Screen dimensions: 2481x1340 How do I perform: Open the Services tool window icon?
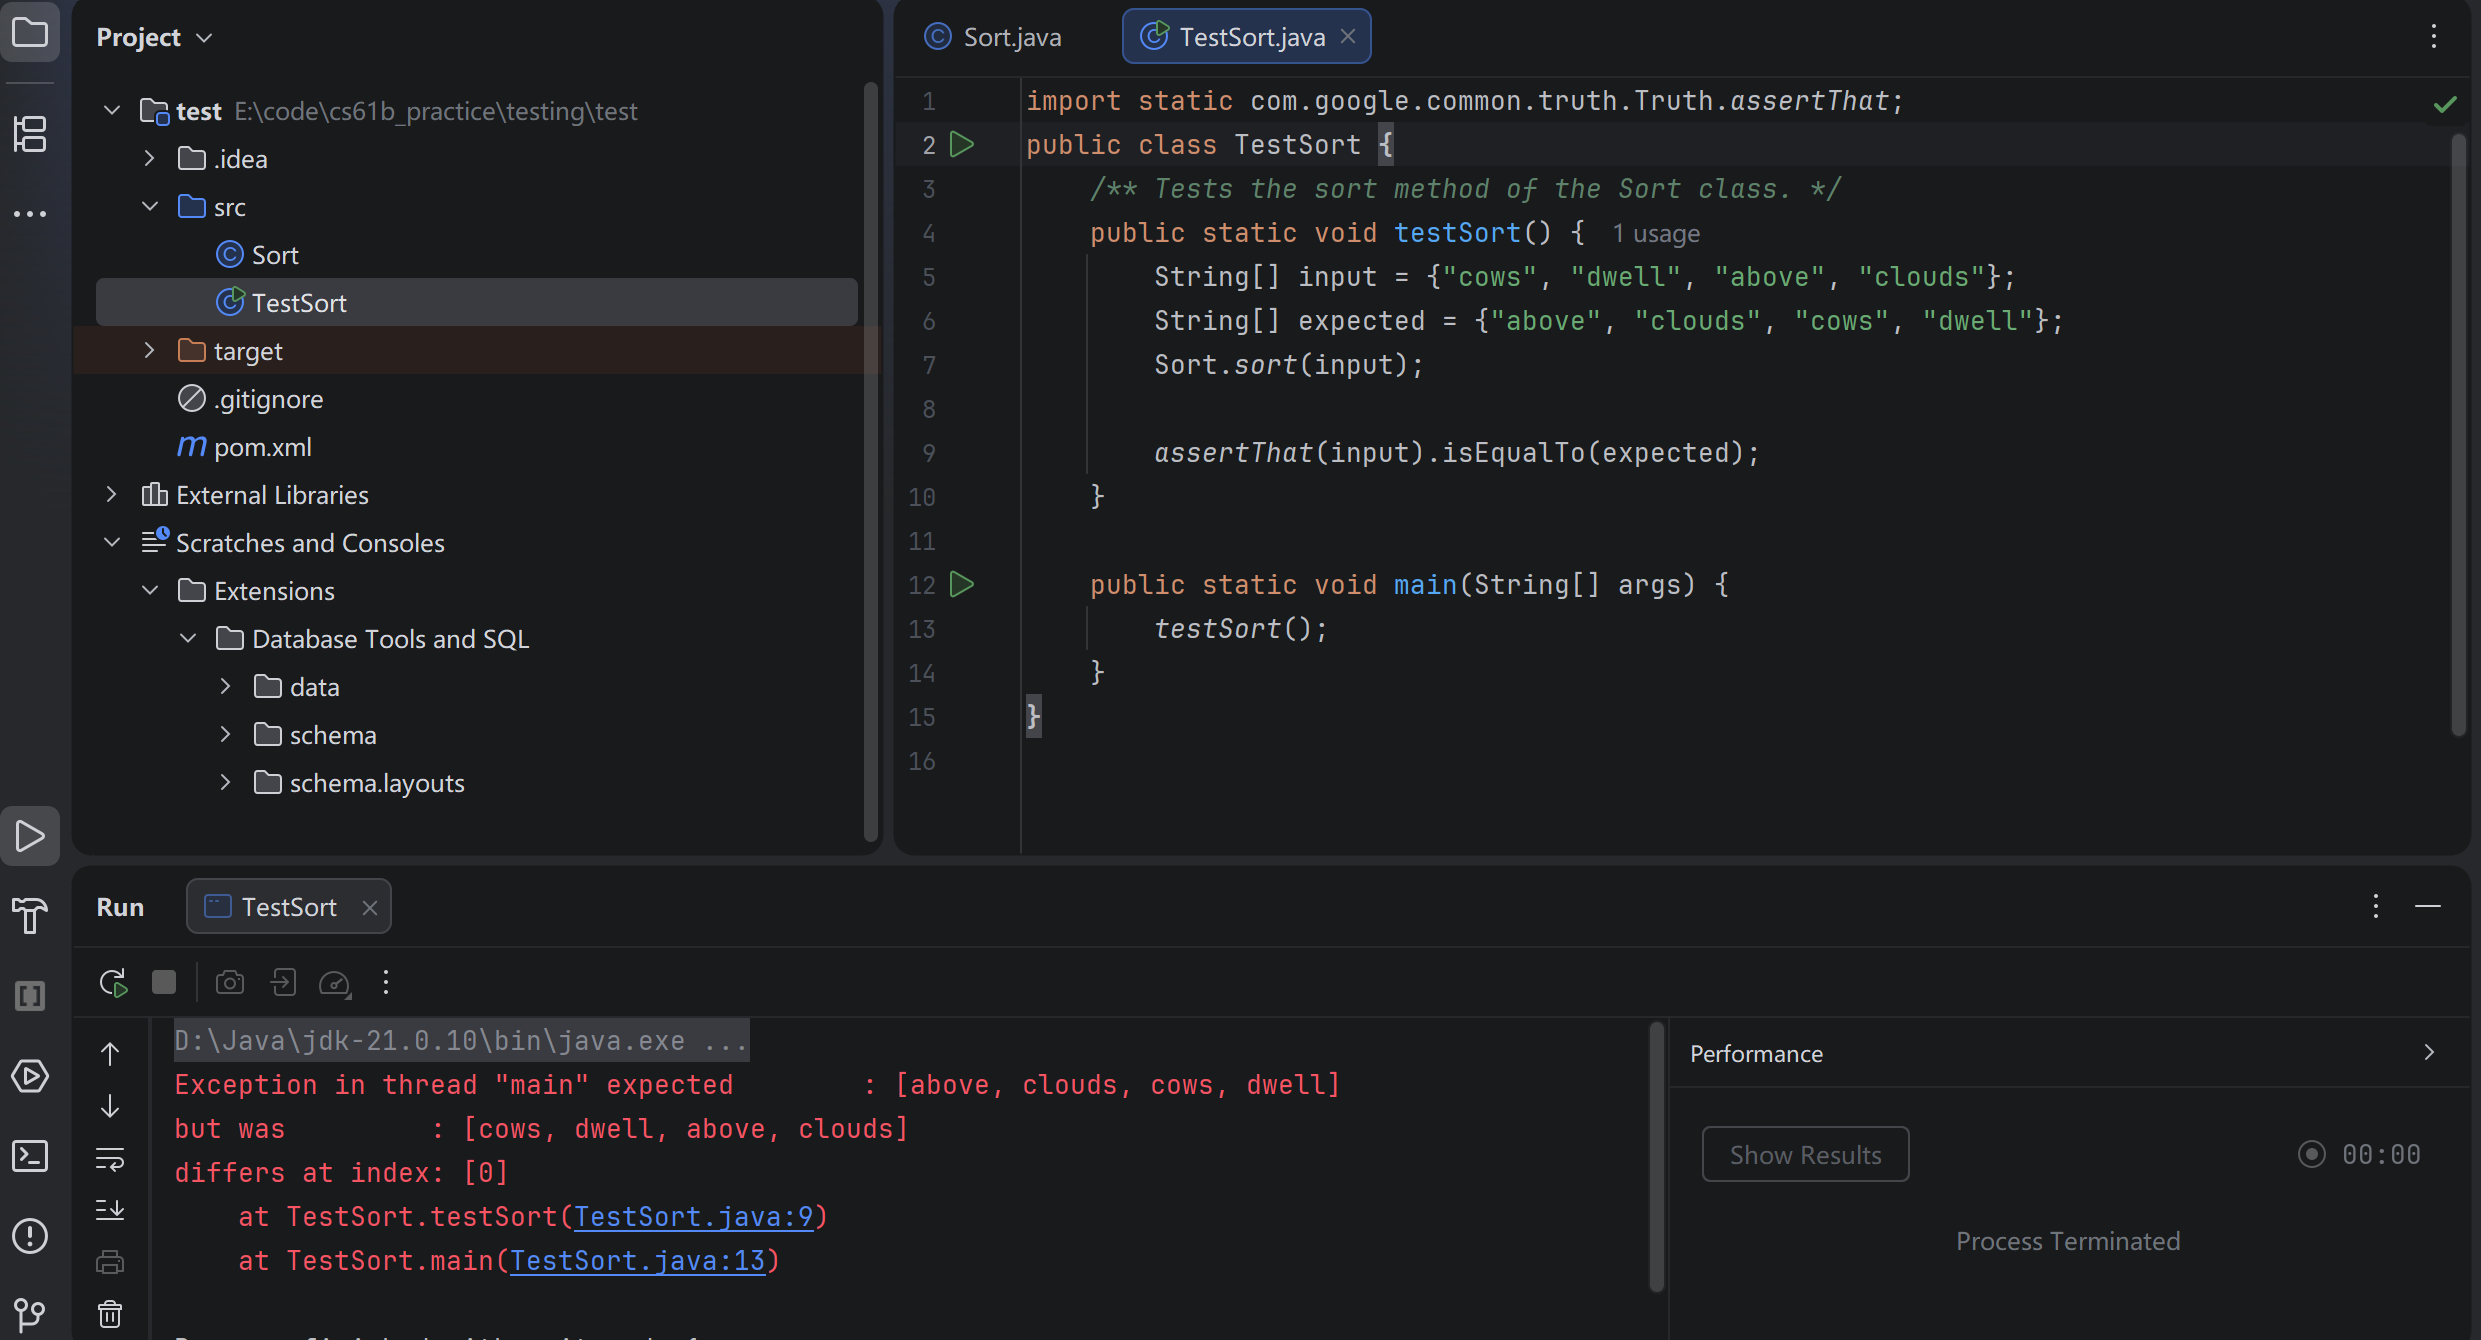[x=30, y=1076]
